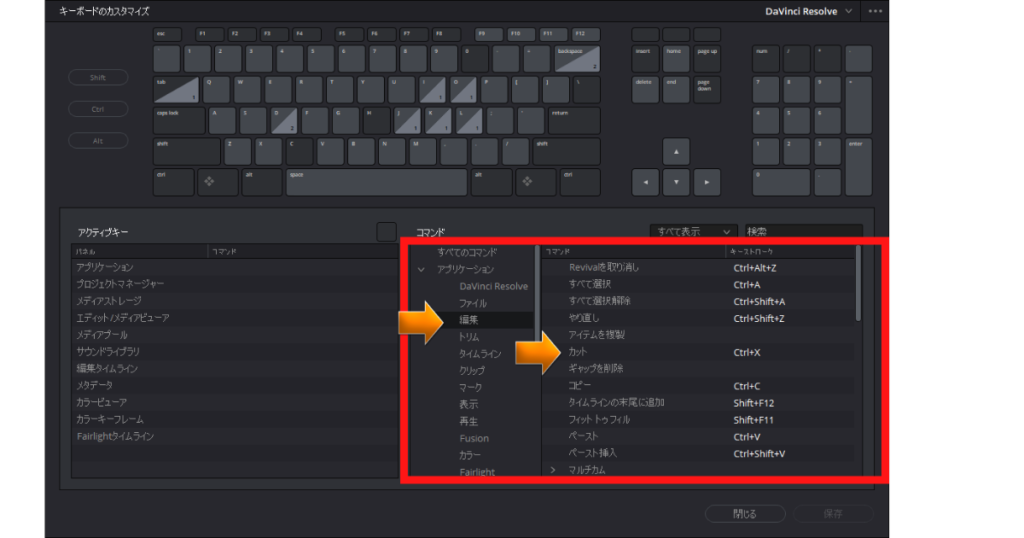Screen dimensions: 1024x538
Task: Click the left OS key beside left ctrl
Action: [x=211, y=182]
